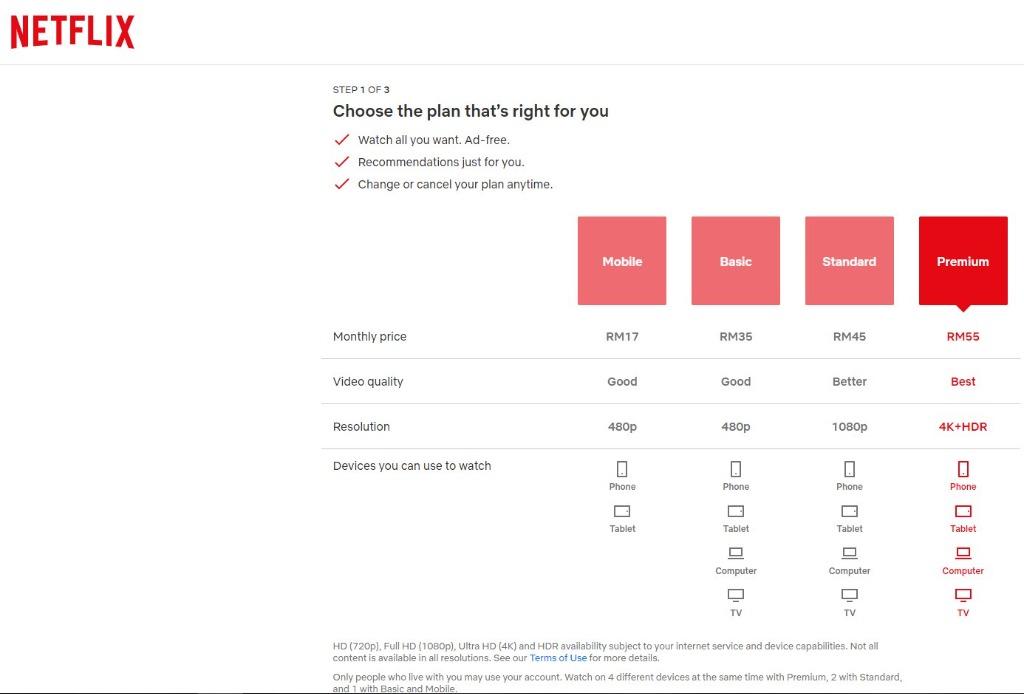Click the 'Recommendations just for you.' text
The width and height of the screenshot is (1024, 694).
(441, 162)
